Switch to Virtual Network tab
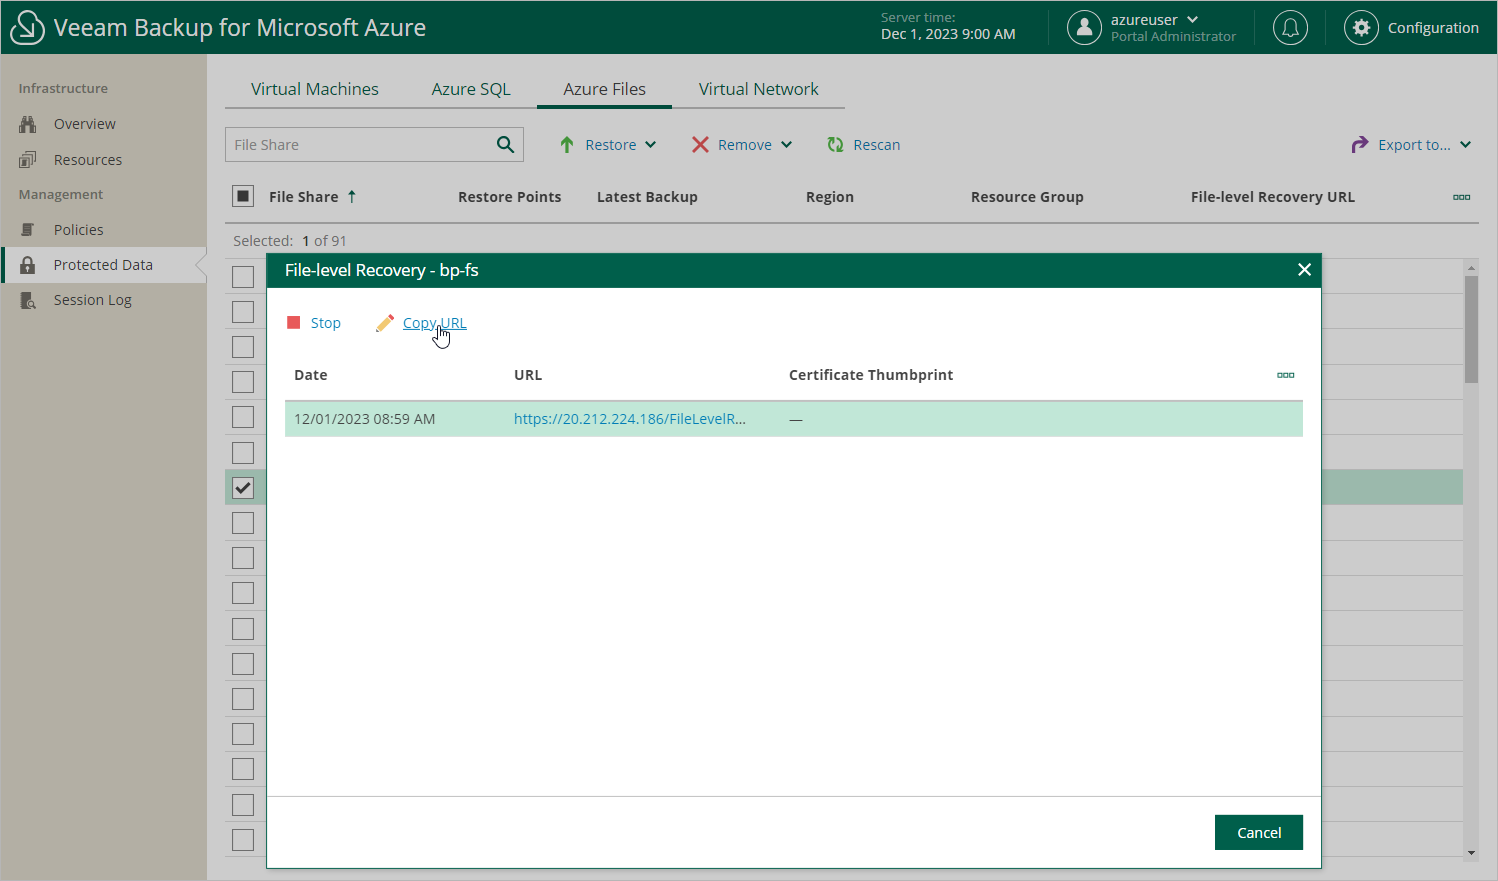 pyautogui.click(x=758, y=89)
